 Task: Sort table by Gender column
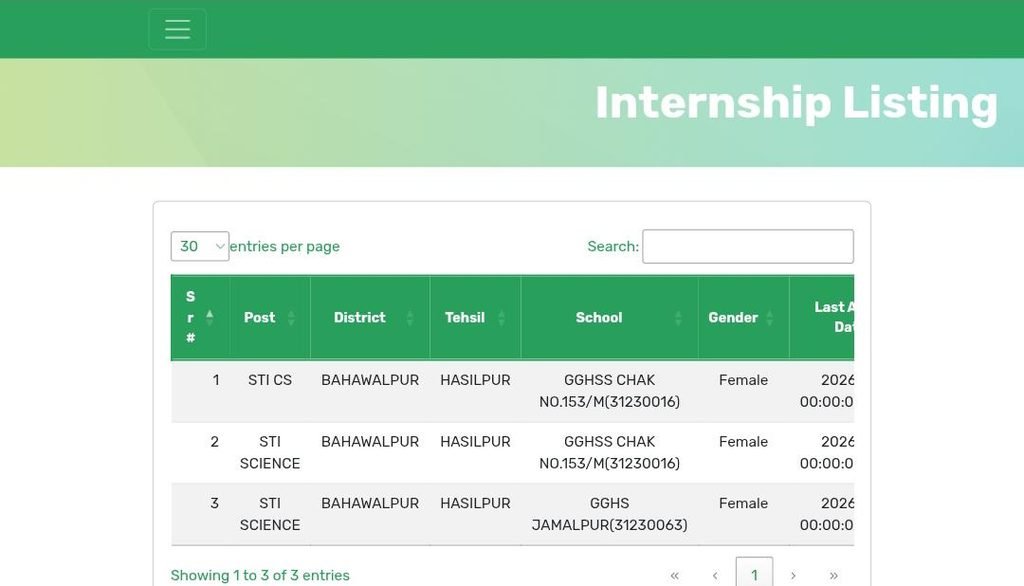[x=743, y=317]
